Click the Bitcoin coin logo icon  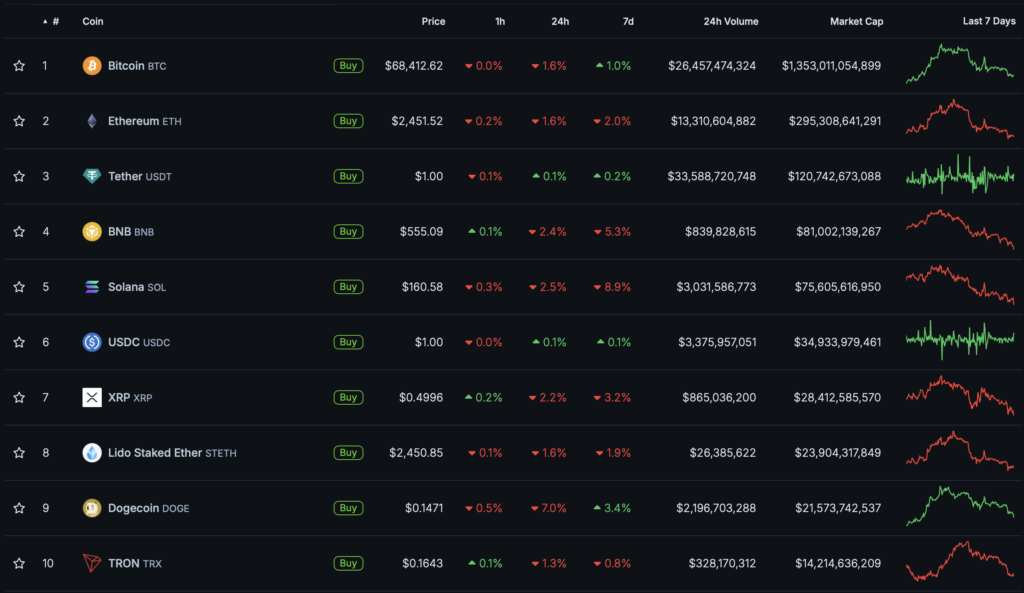(x=92, y=66)
